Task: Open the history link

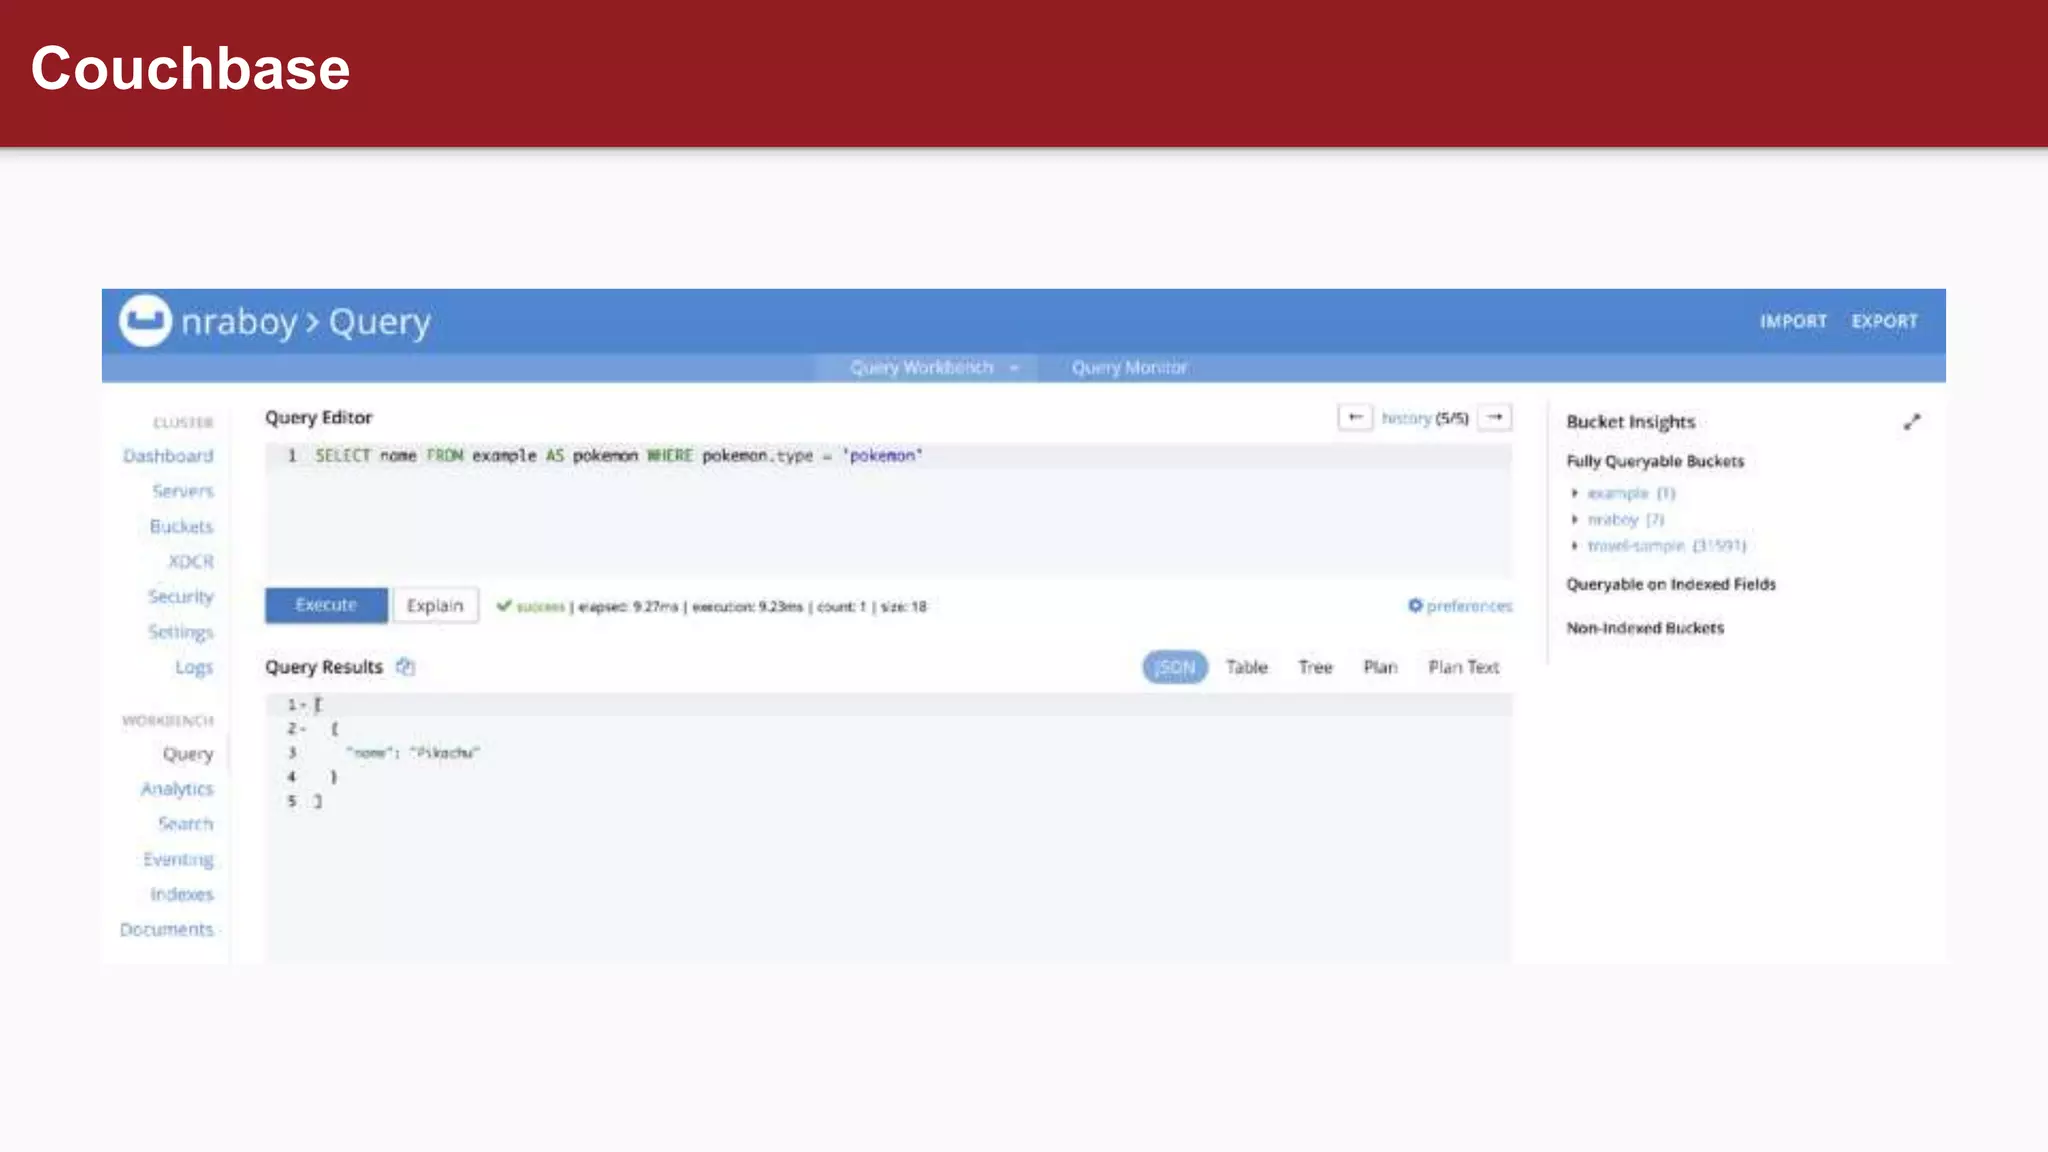Action: [1406, 418]
